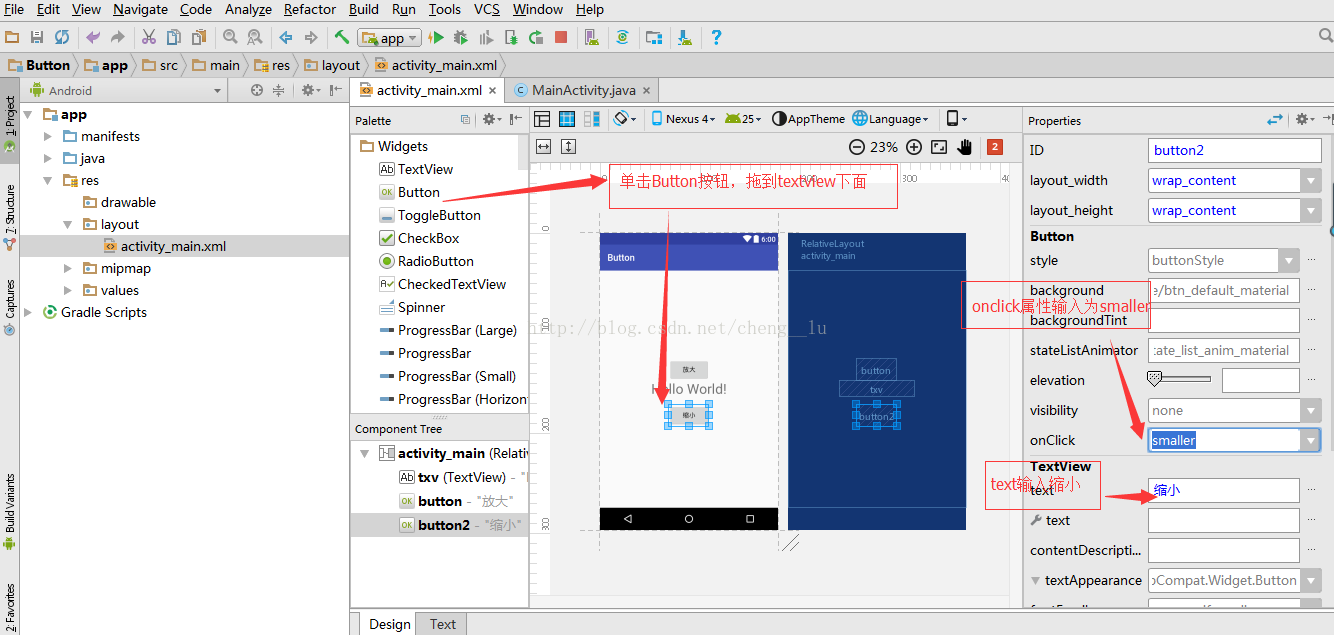Open the layout_width dropdown arrow
Image resolution: width=1334 pixels, height=635 pixels.
click(1312, 181)
